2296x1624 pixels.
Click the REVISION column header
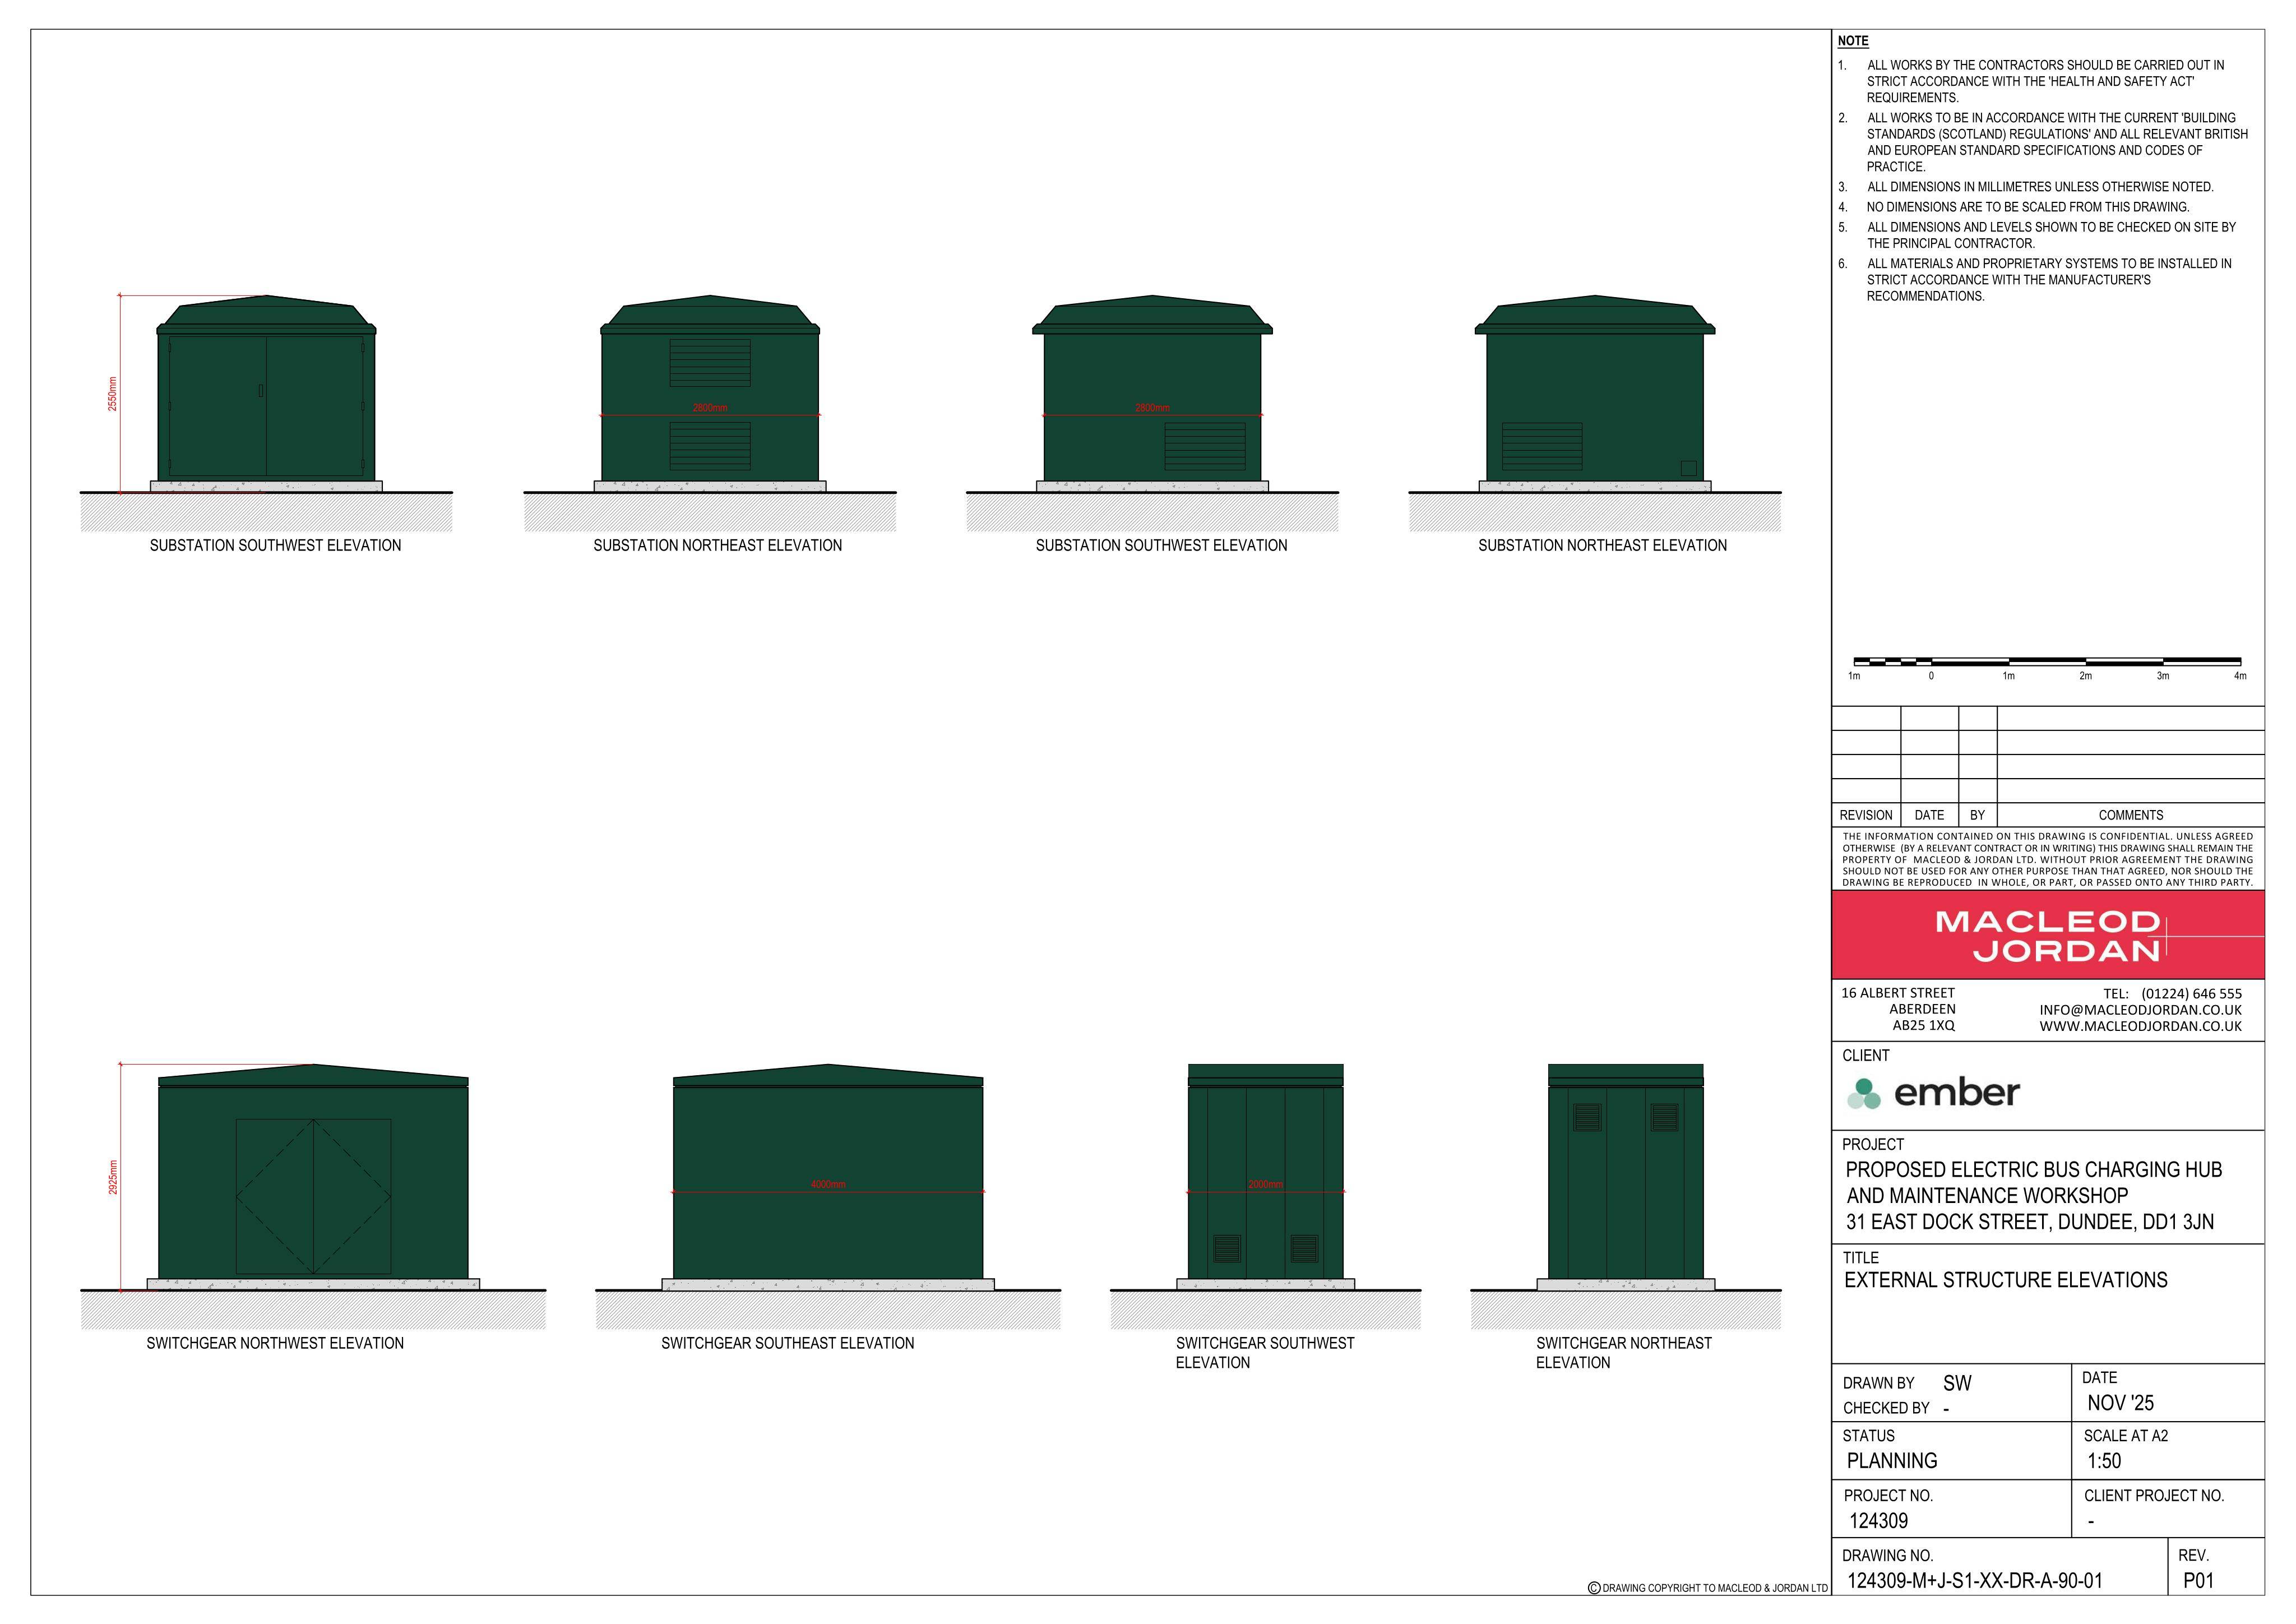pyautogui.click(x=1866, y=815)
